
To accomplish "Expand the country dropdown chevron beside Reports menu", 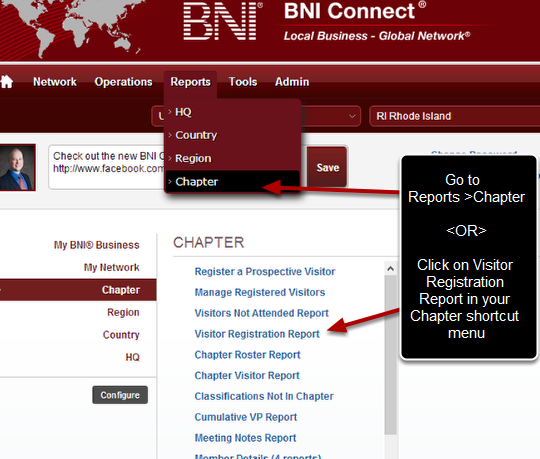I will tap(352, 116).
